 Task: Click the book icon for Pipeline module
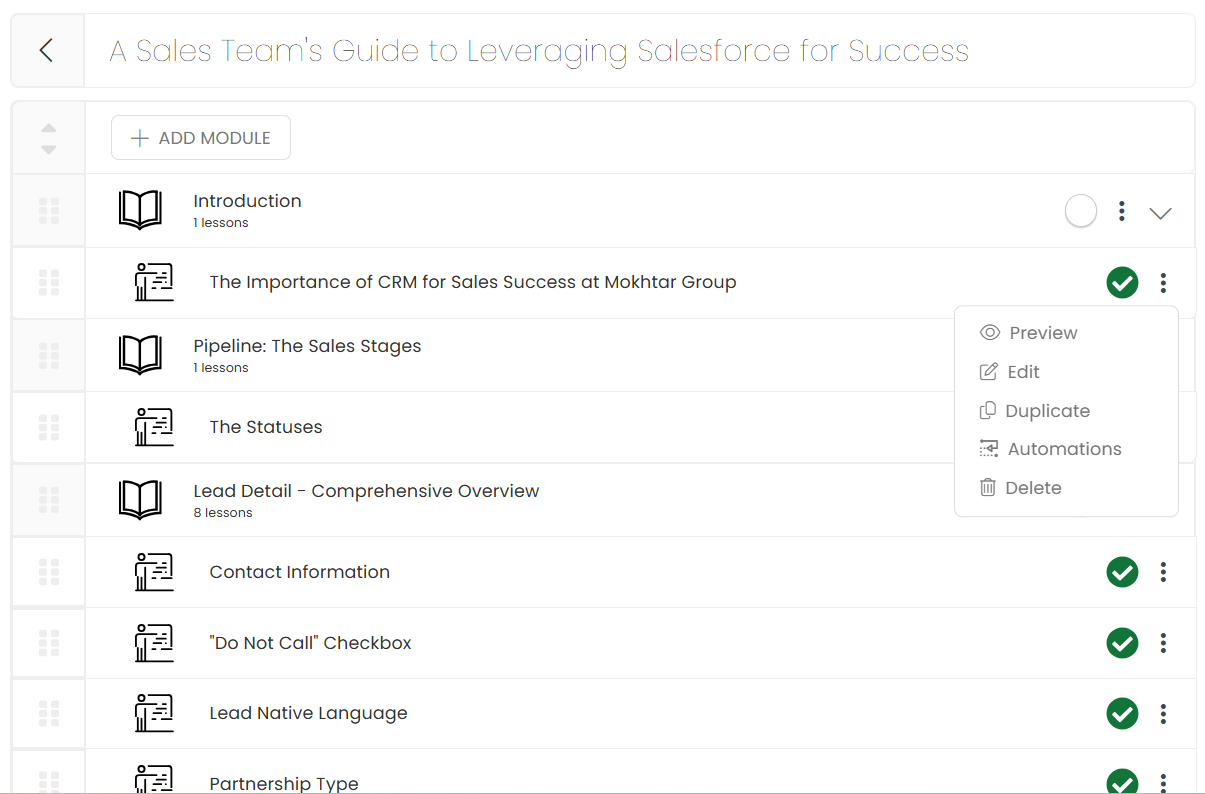[140, 355]
